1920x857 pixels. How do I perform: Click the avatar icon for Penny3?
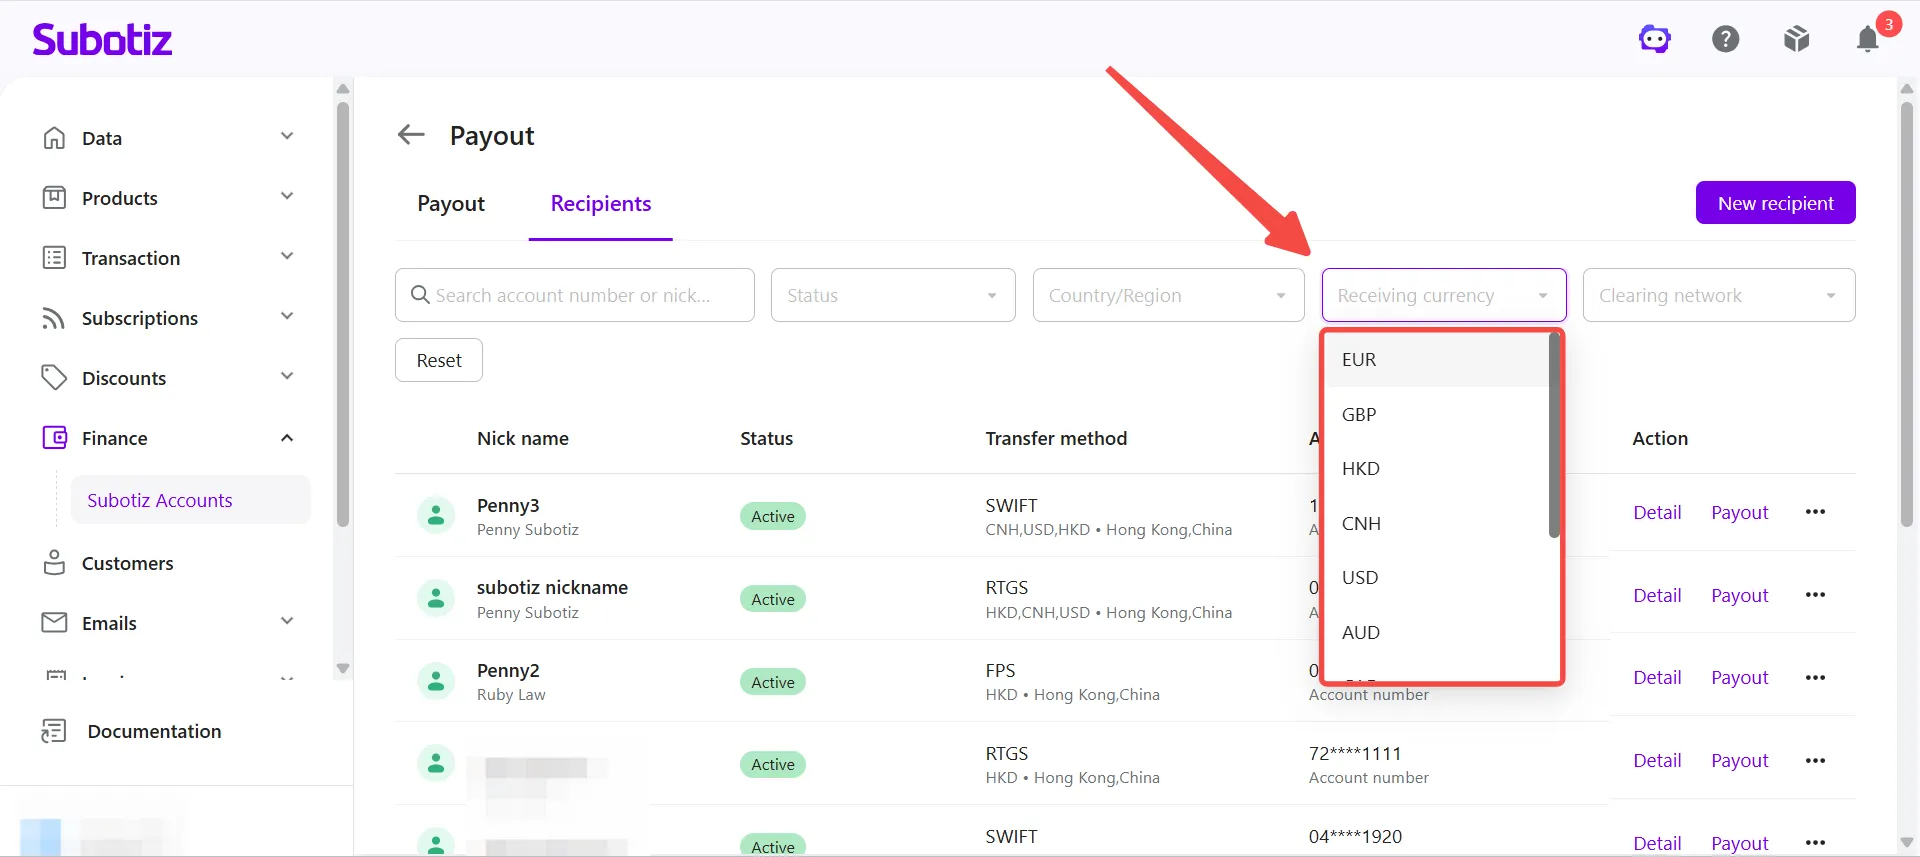point(436,516)
